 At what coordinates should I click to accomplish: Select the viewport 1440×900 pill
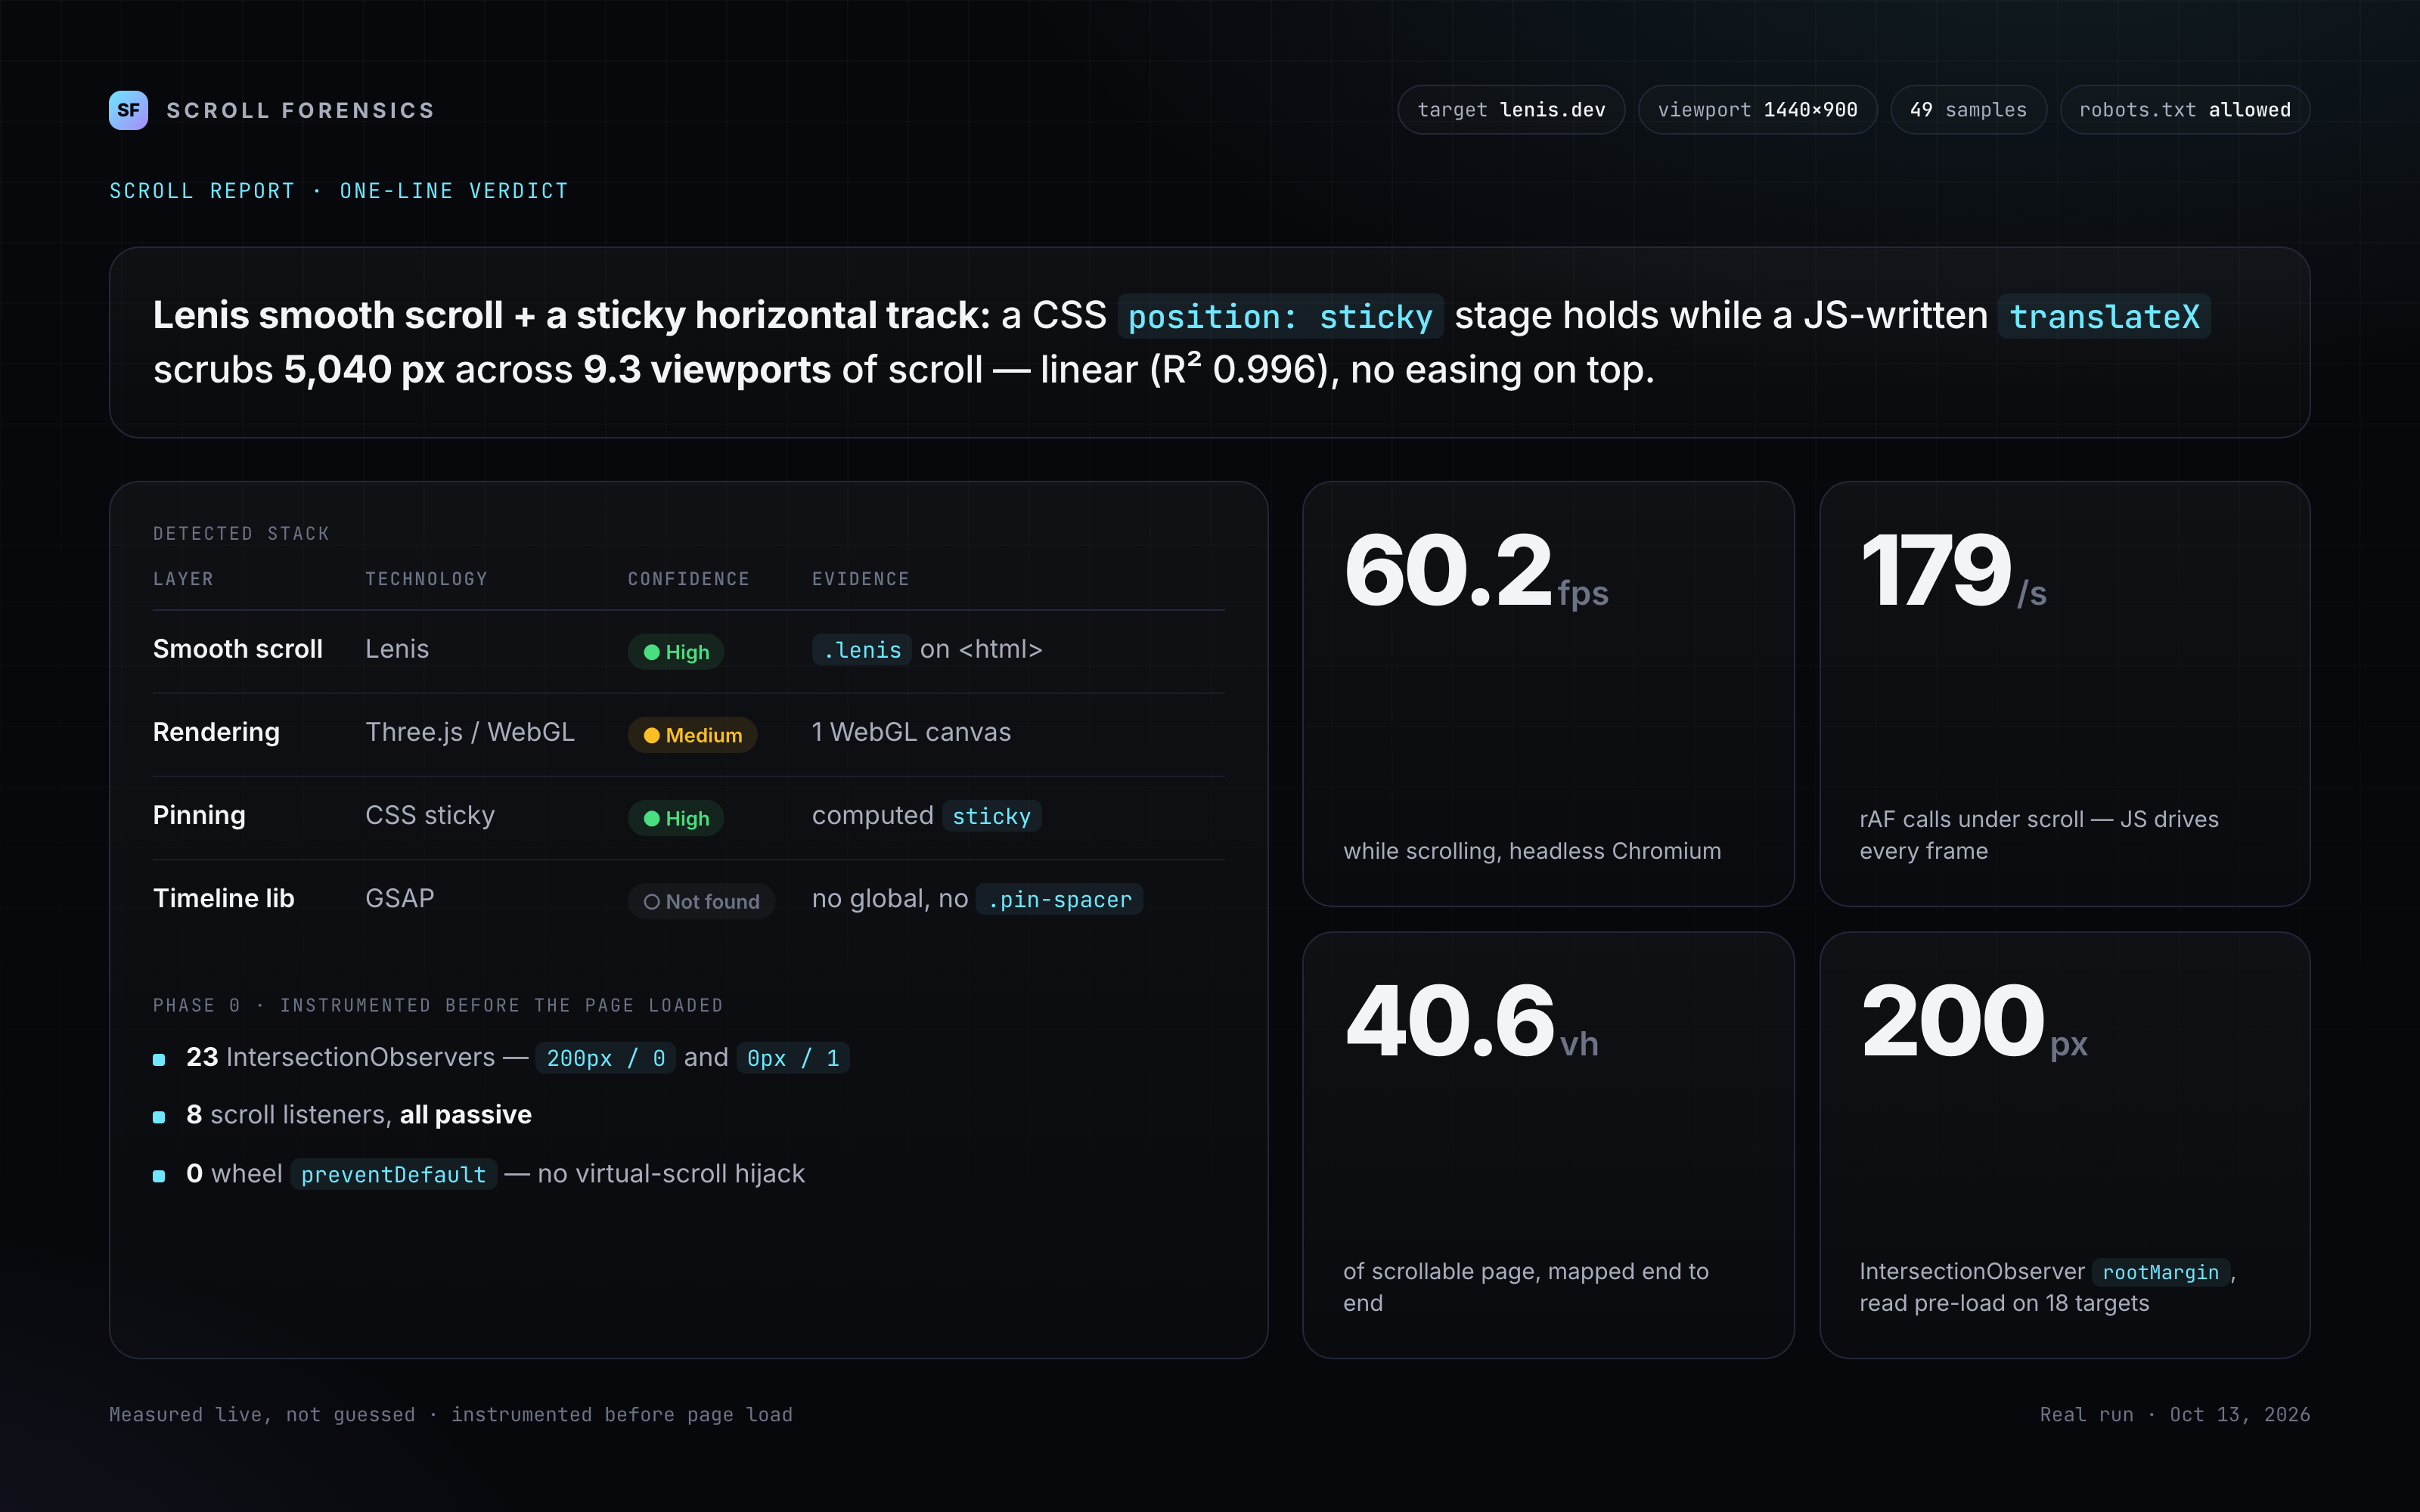coord(1757,110)
